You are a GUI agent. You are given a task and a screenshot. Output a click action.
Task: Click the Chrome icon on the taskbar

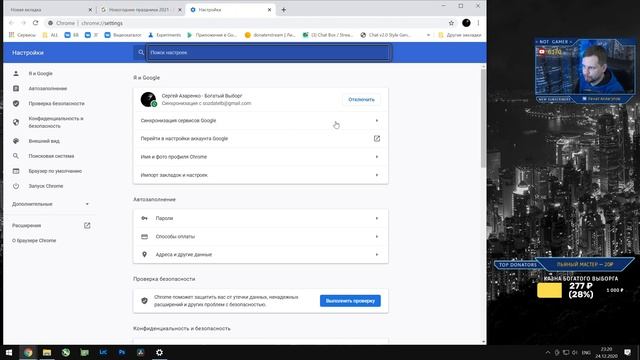click(x=28, y=352)
